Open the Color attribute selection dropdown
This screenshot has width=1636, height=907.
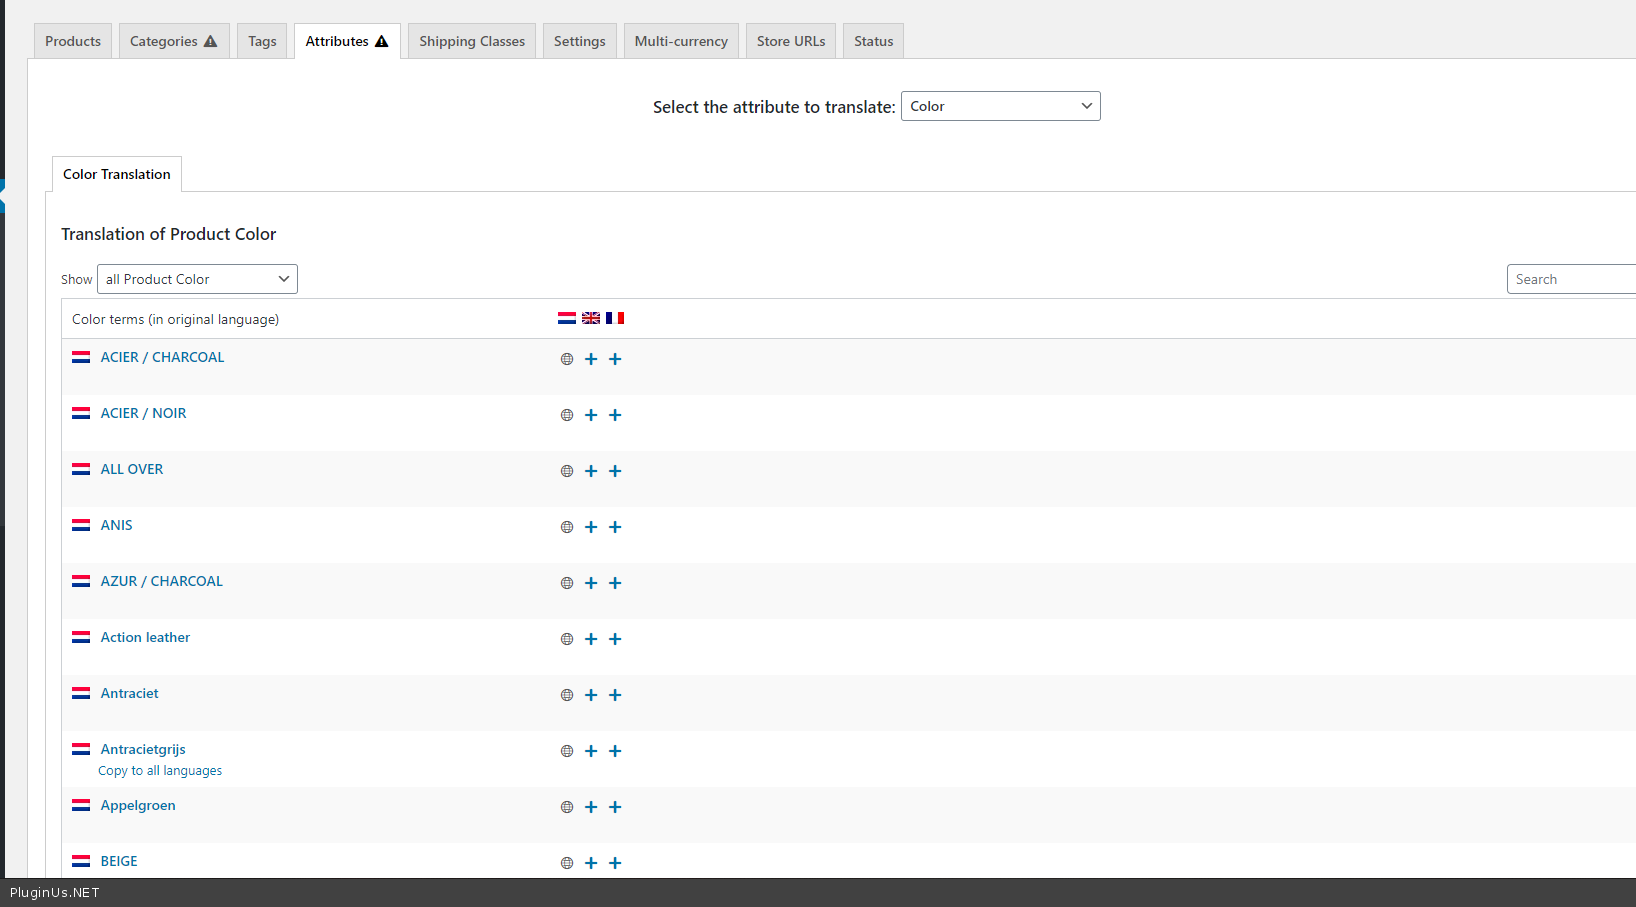(1000, 106)
